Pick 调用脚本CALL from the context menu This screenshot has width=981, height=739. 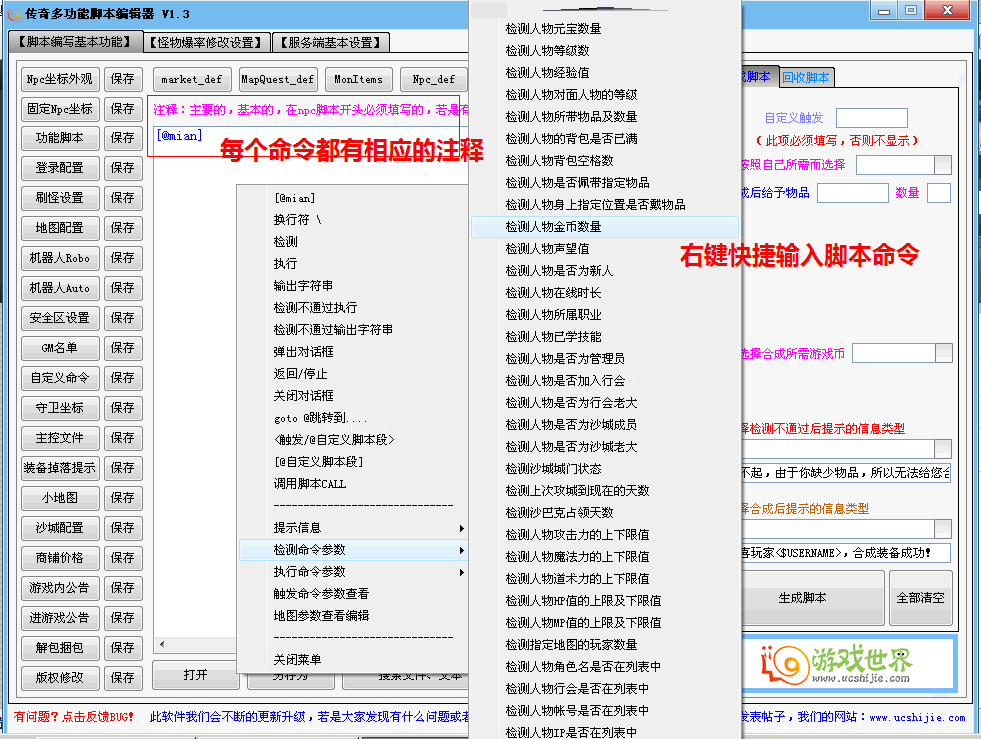pos(310,484)
